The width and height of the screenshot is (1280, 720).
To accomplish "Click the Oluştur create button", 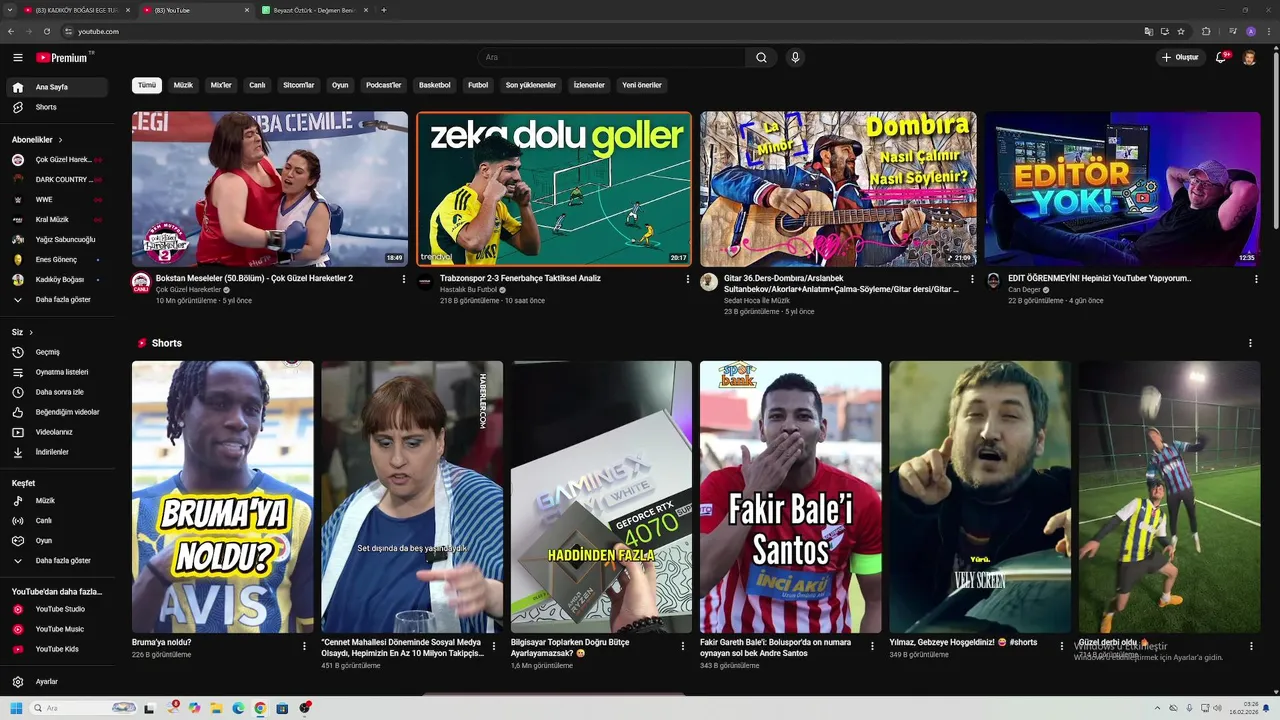I will coord(1180,57).
